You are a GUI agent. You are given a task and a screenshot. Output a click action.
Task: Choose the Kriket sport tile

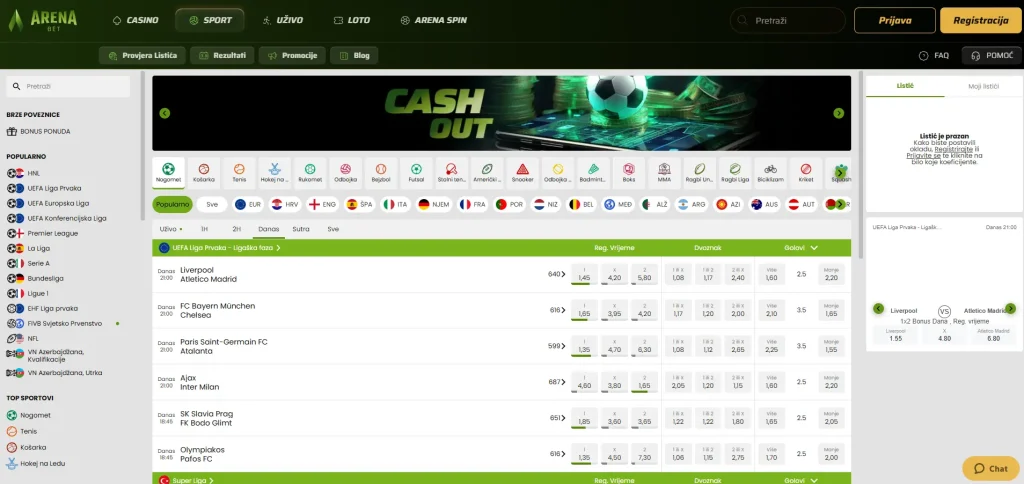tap(806, 173)
